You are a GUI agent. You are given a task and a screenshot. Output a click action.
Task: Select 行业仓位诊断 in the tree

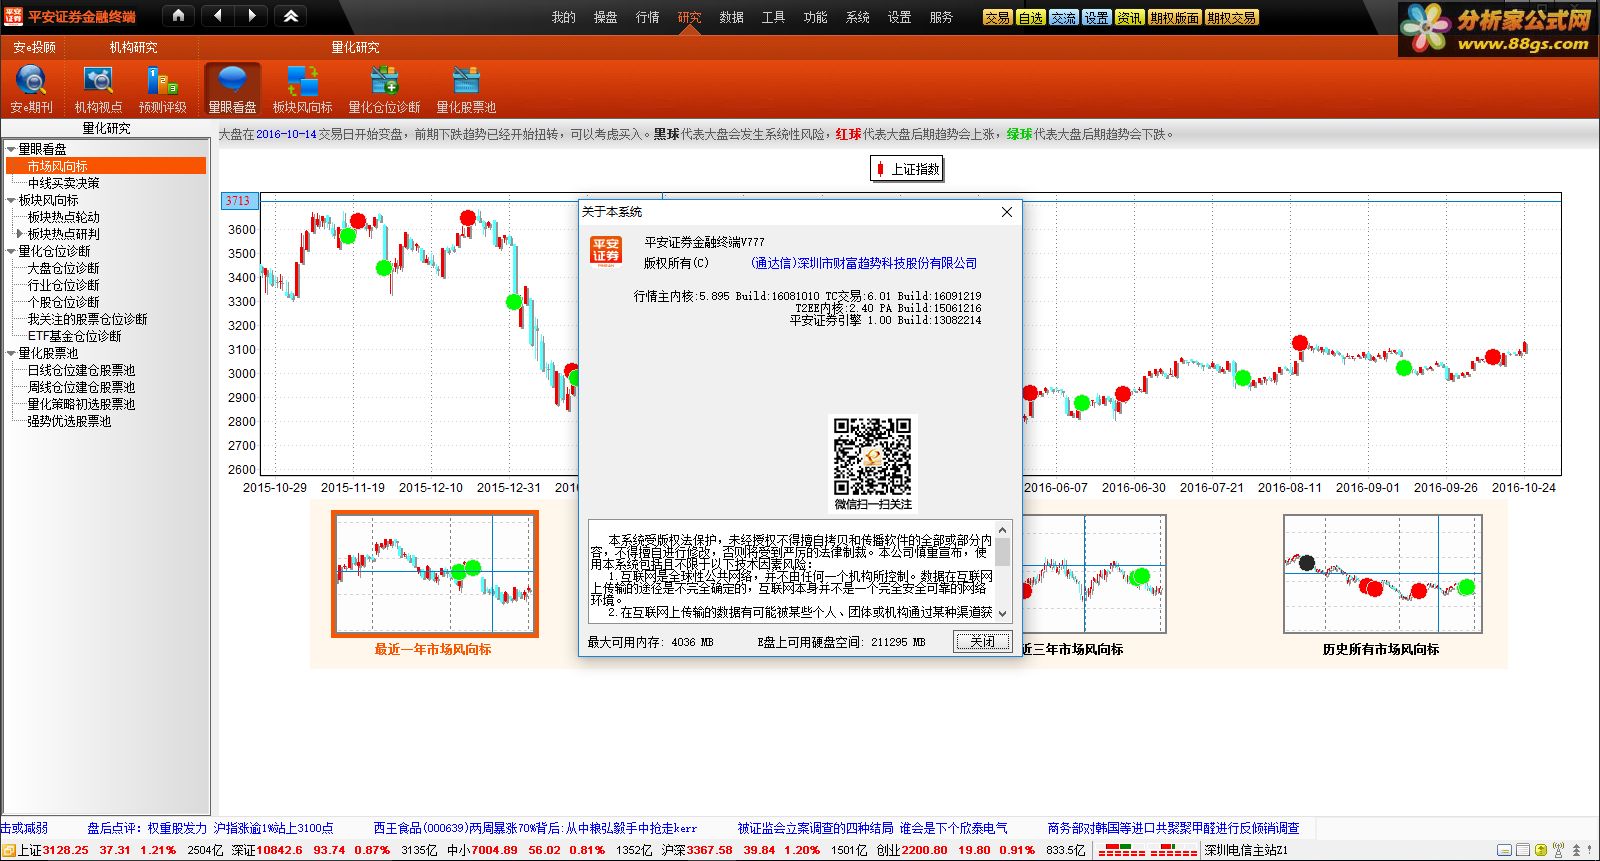tap(64, 285)
